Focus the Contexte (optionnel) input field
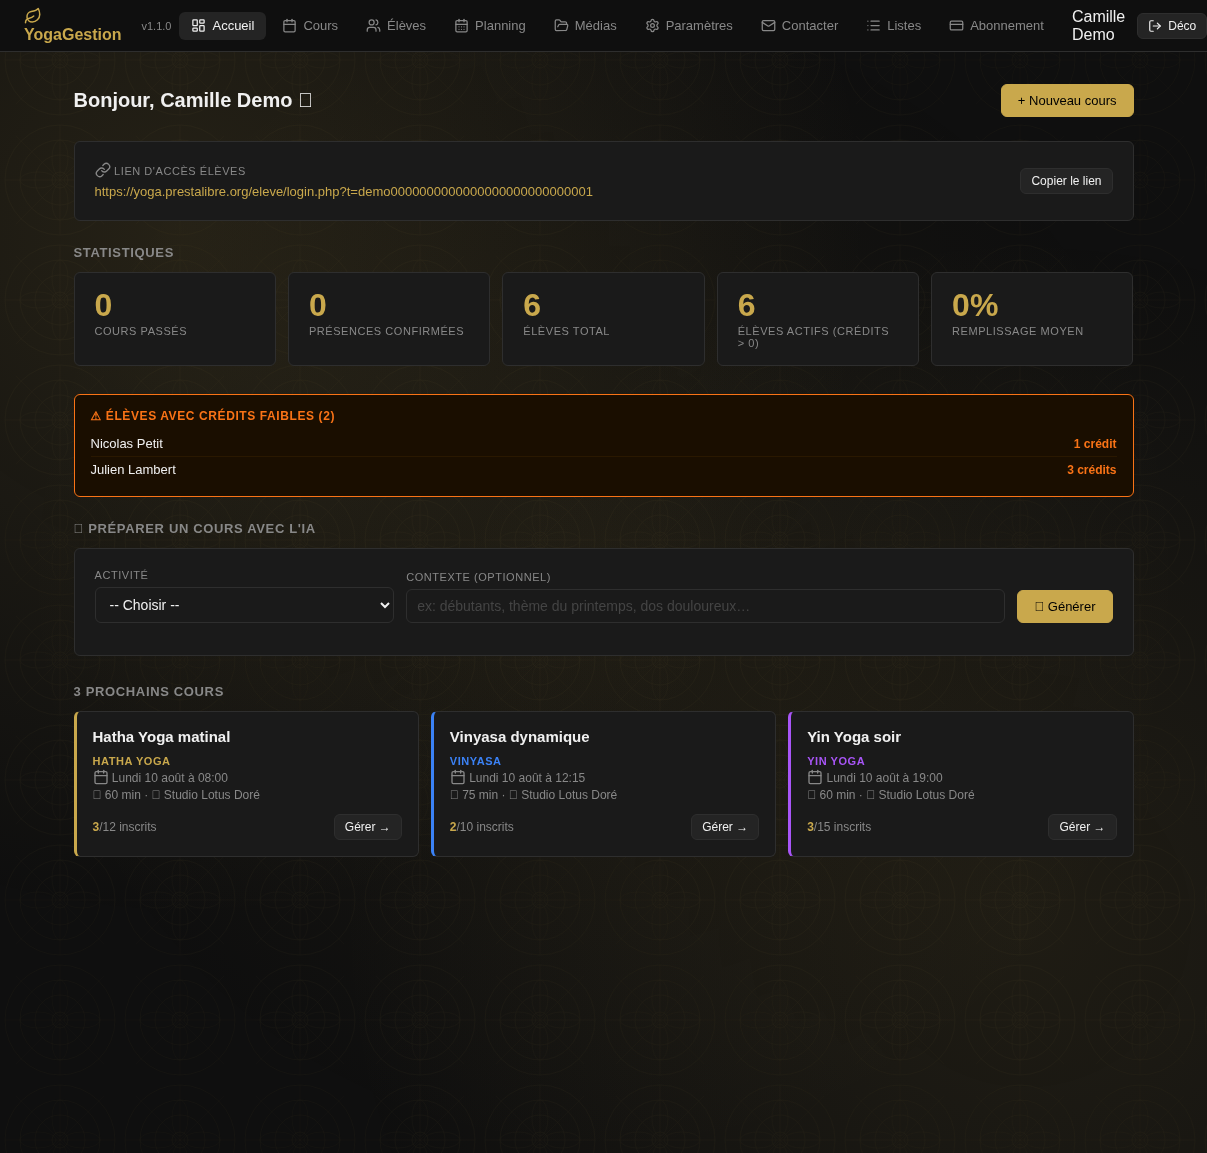The height and width of the screenshot is (1153, 1207). coord(705,606)
